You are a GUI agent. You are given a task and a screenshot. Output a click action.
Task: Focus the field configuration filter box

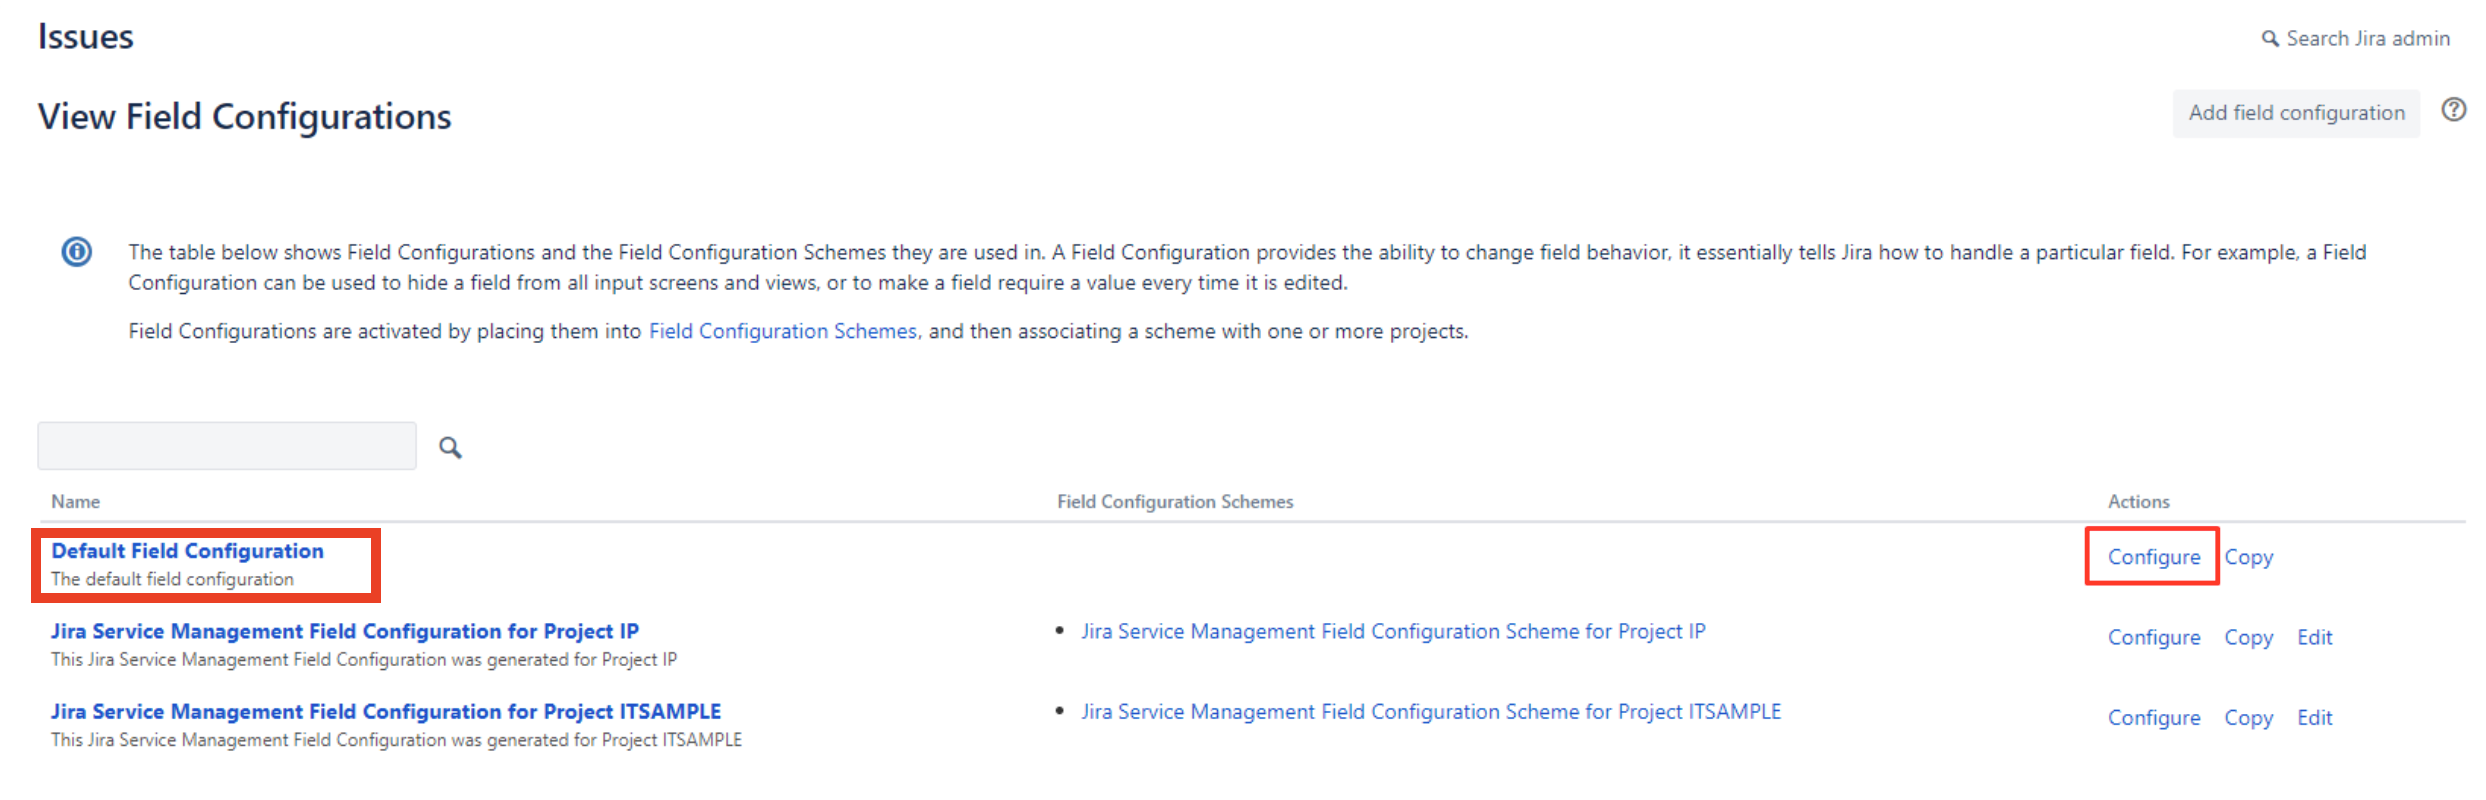pos(227,446)
